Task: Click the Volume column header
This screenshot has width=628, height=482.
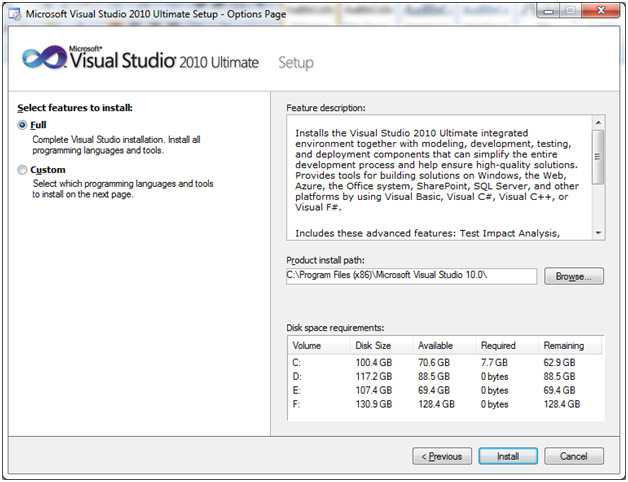Action: [319, 345]
